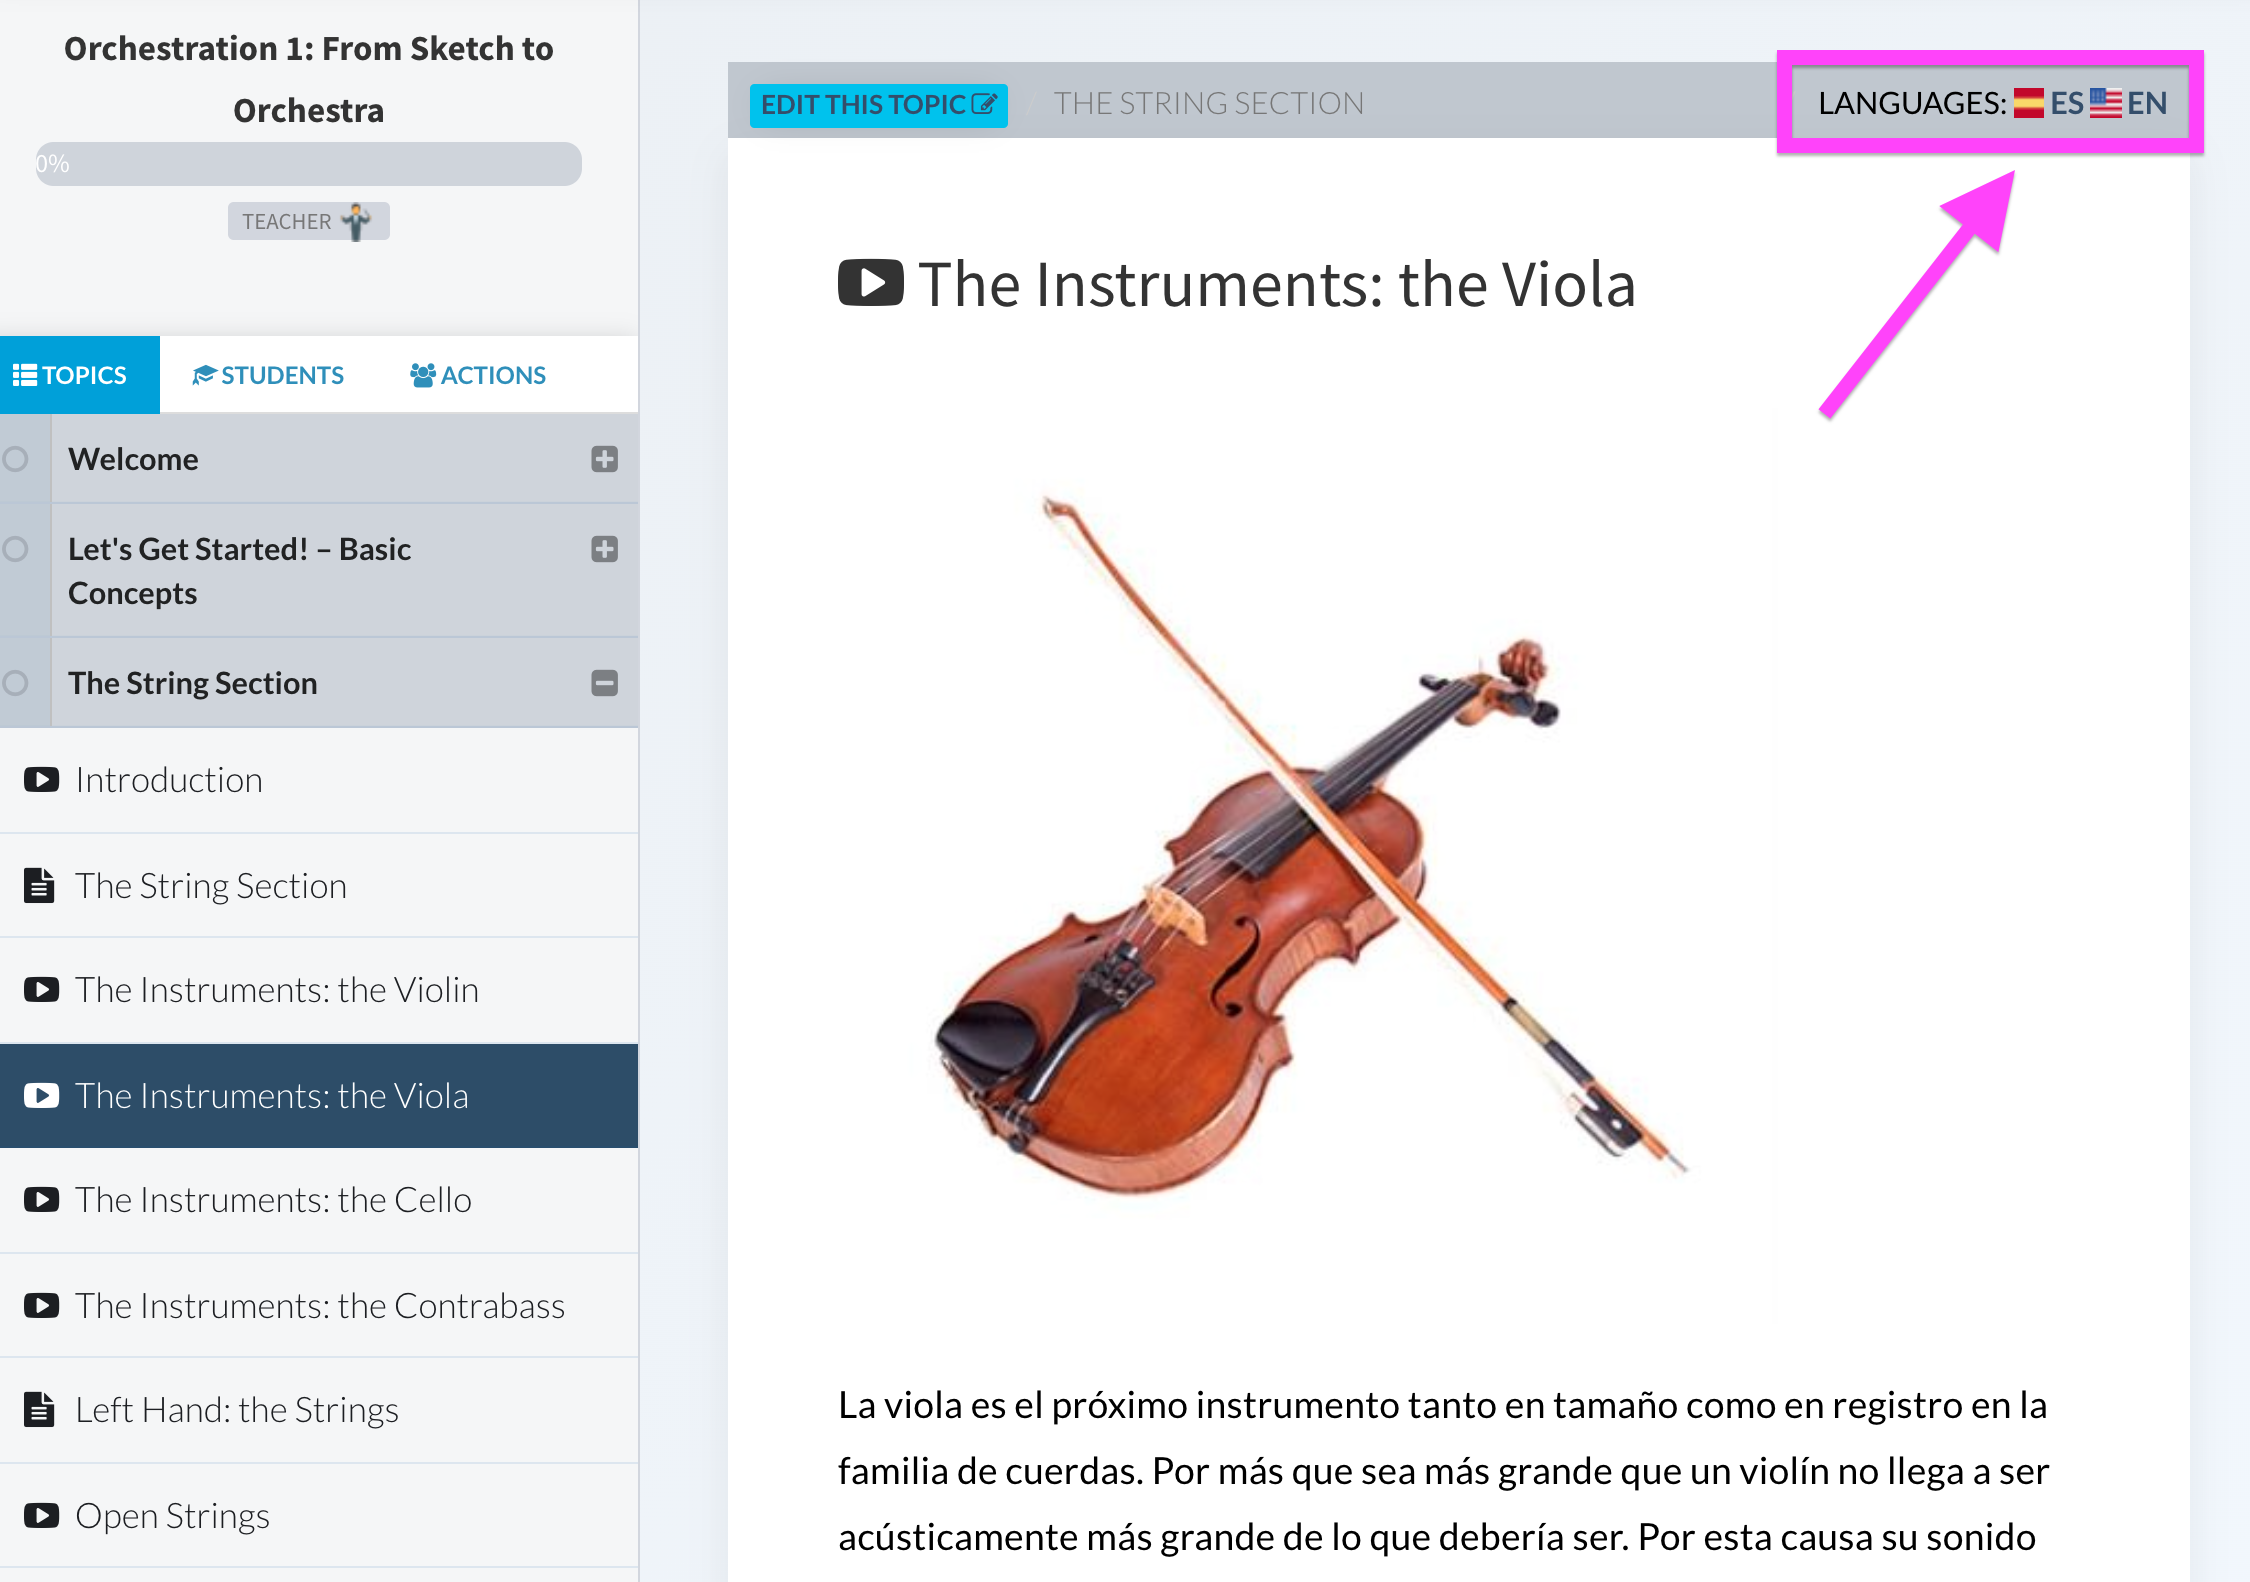Expand the Welcome section with plus icon

604,459
